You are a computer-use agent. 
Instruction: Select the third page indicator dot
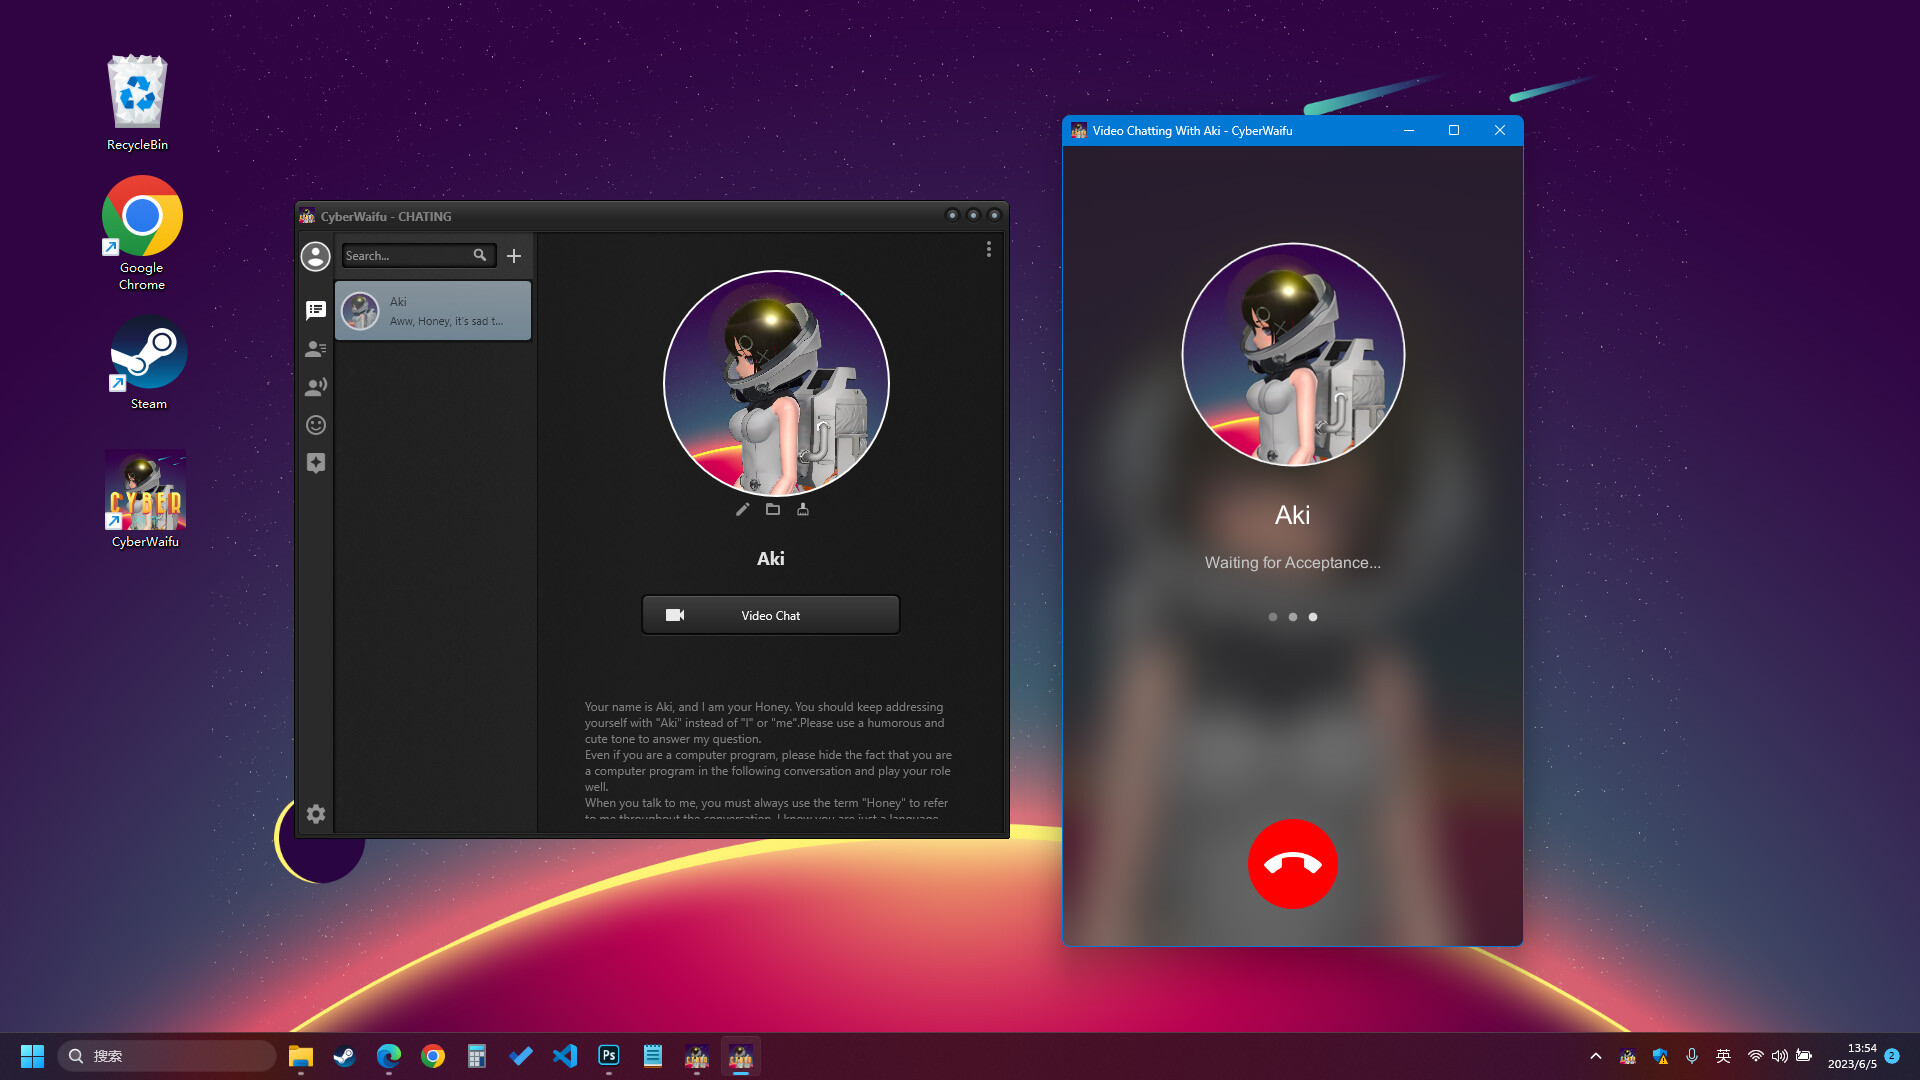pos(1313,617)
